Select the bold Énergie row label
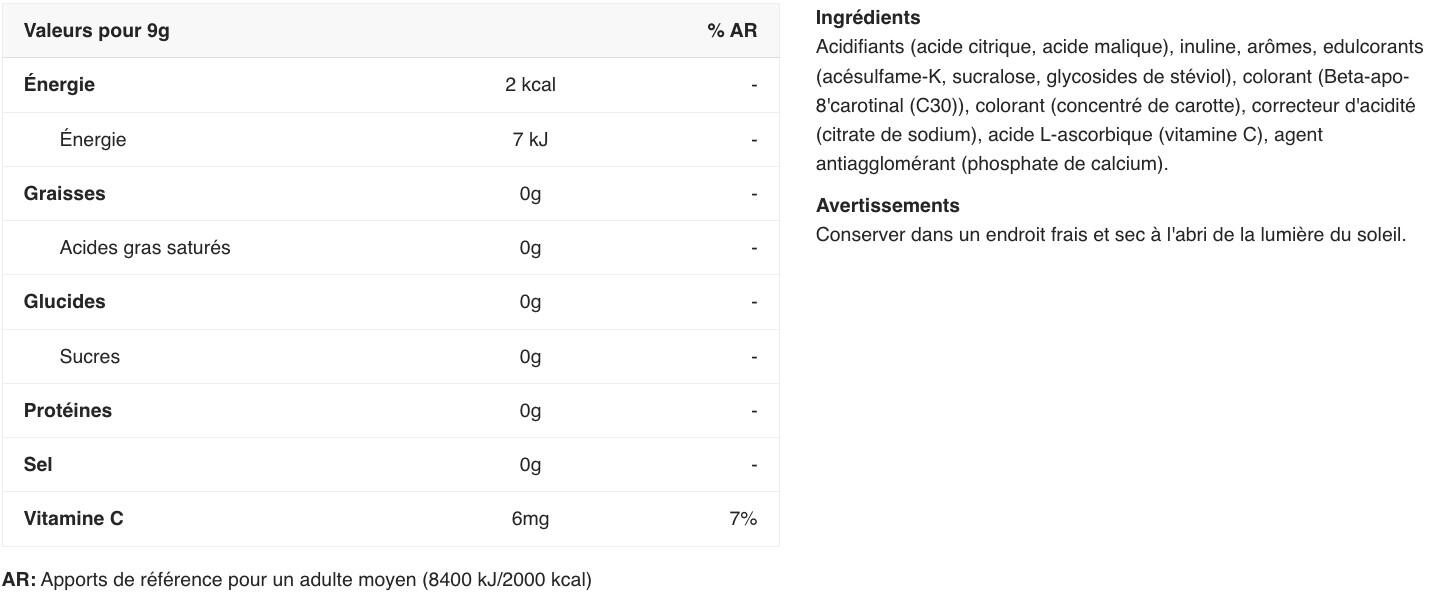This screenshot has width=1436, height=598. 59,85
